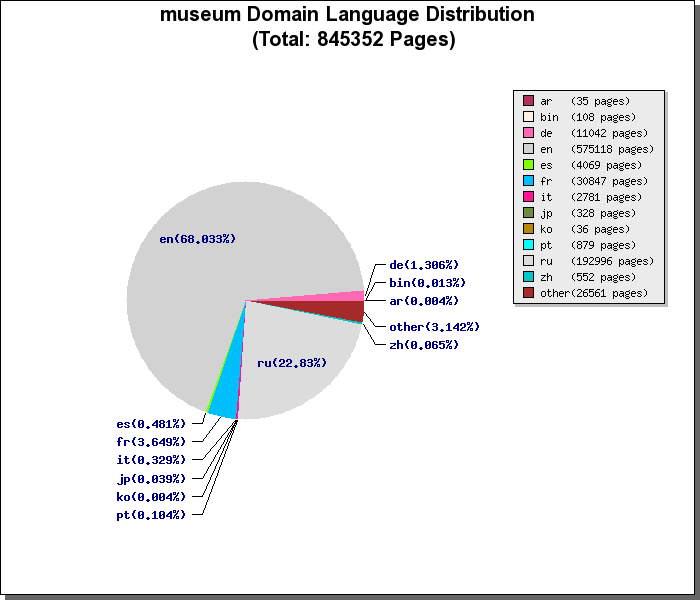Click the fr blue legend swatch
Viewport: 700px width, 600px height.
[528, 181]
